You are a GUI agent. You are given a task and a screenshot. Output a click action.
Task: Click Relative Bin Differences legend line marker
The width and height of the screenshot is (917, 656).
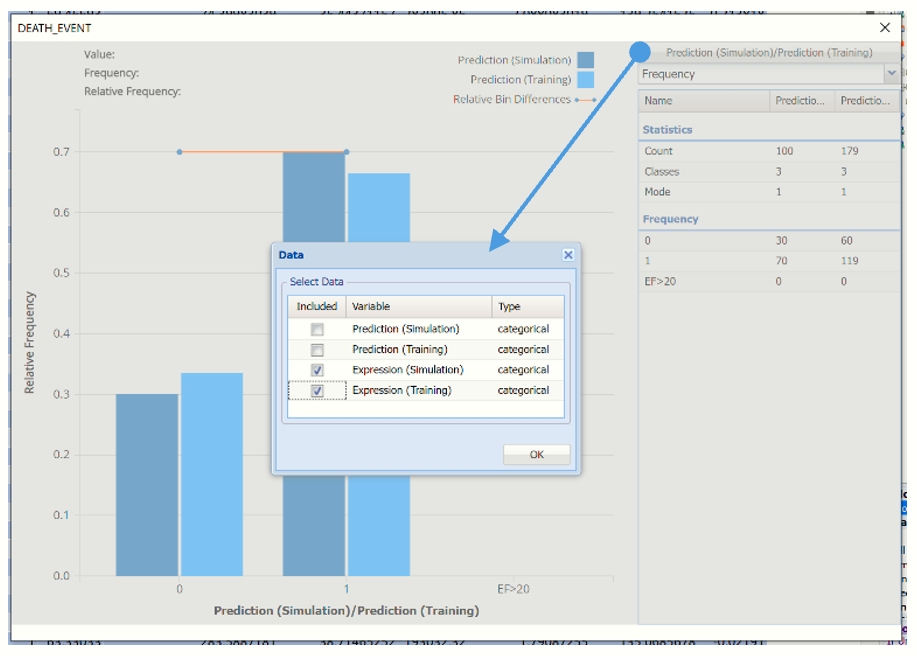coord(585,100)
